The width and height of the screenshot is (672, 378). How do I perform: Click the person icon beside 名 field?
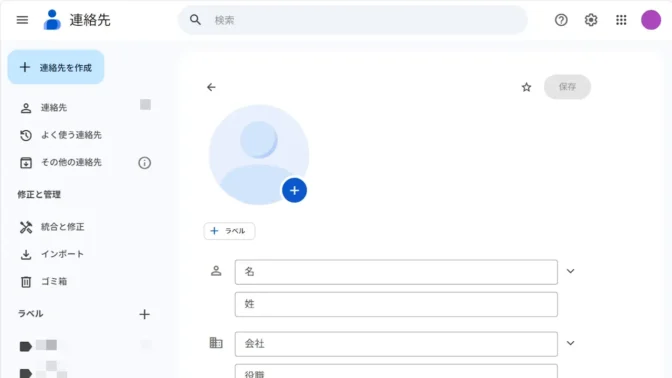216,271
